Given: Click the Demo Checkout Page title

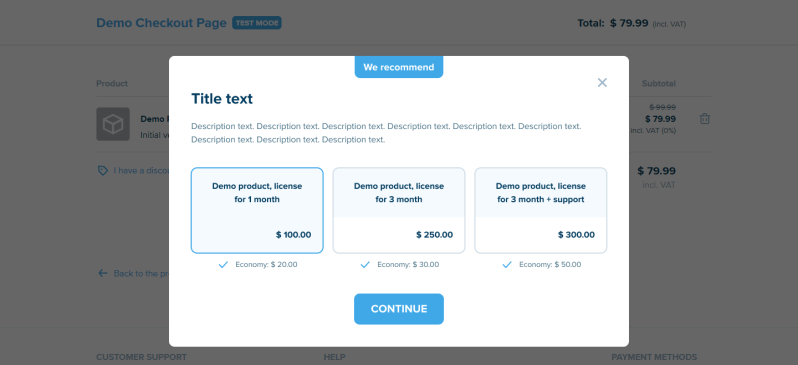Looking at the screenshot, I should point(161,23).
